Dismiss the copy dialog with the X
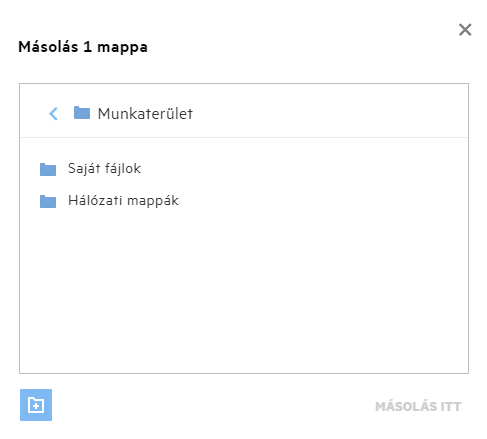 tap(465, 30)
